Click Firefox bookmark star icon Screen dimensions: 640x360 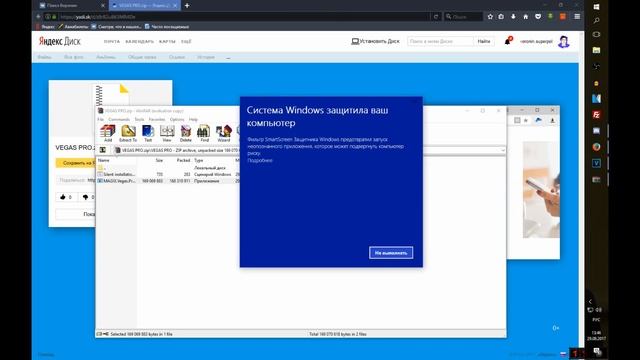click(x=490, y=17)
